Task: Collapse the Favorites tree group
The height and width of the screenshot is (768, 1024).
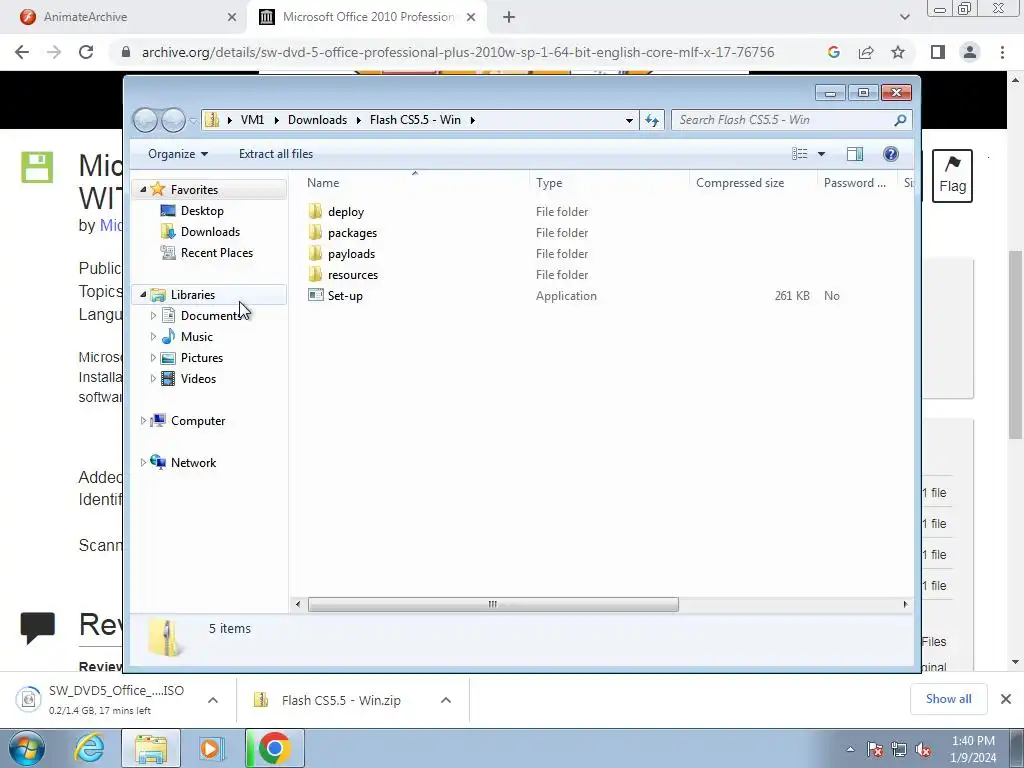Action: [x=143, y=189]
